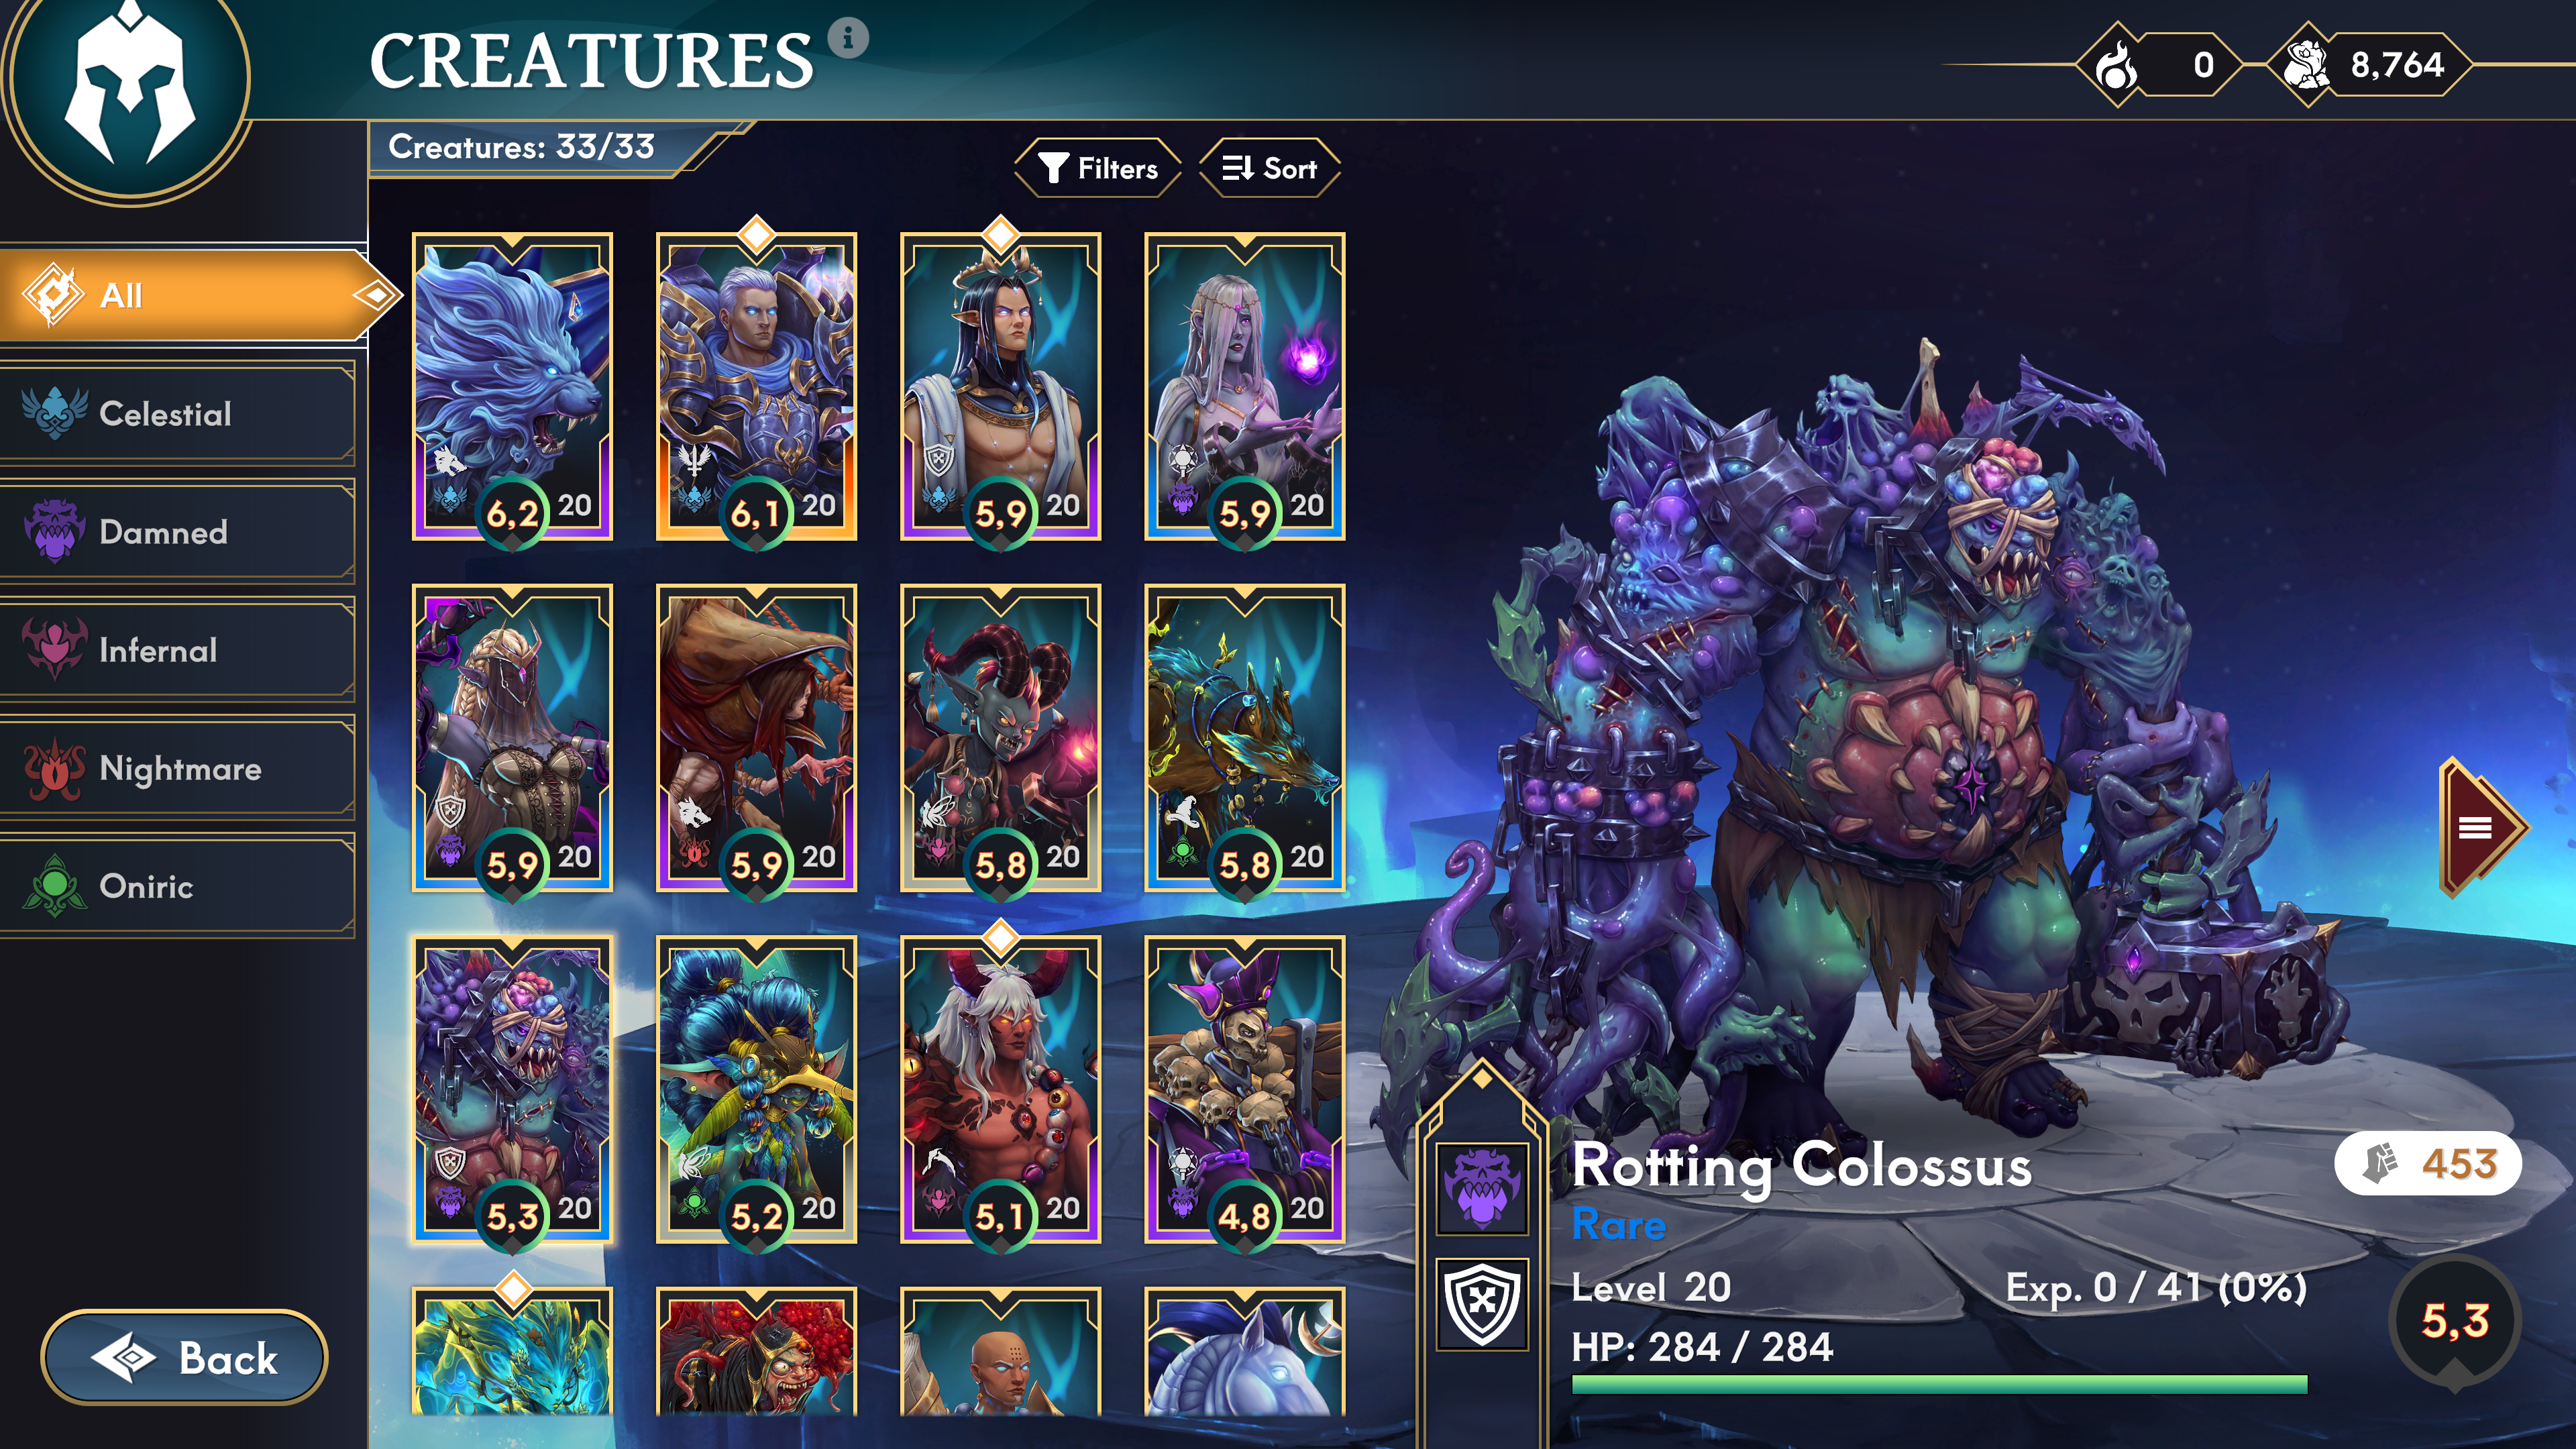Select the Celestial faction tab
2576x1449 pixels.
(x=178, y=414)
